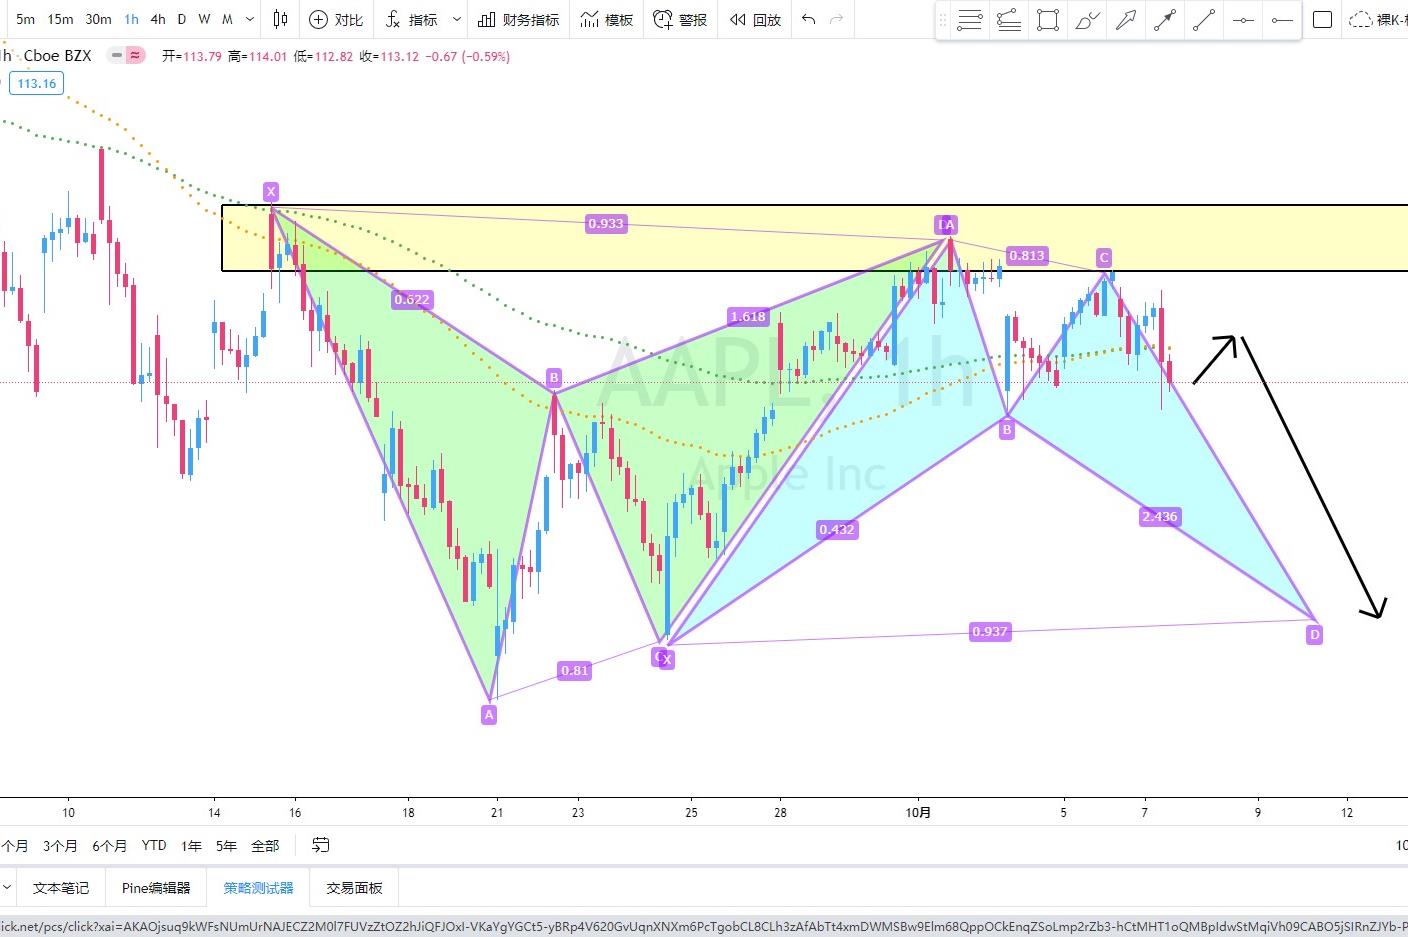Open the candlestick chart style selector
Image resolution: width=1408 pixels, height=937 pixels.
[281, 19]
